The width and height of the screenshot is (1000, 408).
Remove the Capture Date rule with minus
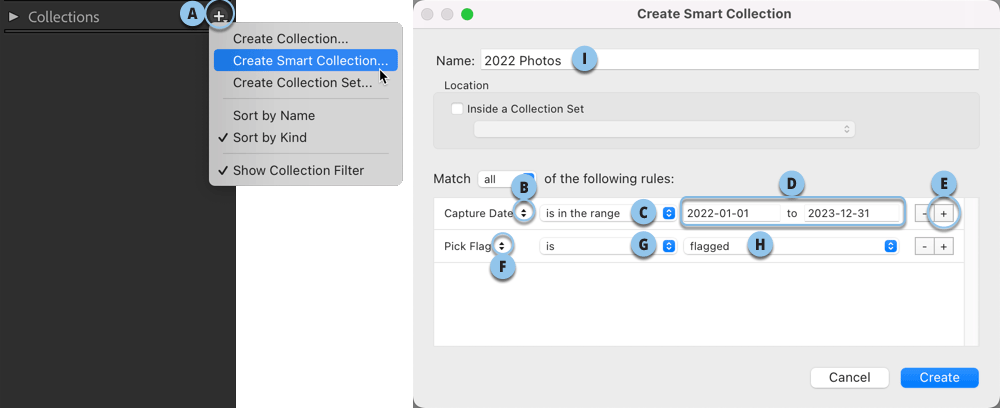coord(924,213)
